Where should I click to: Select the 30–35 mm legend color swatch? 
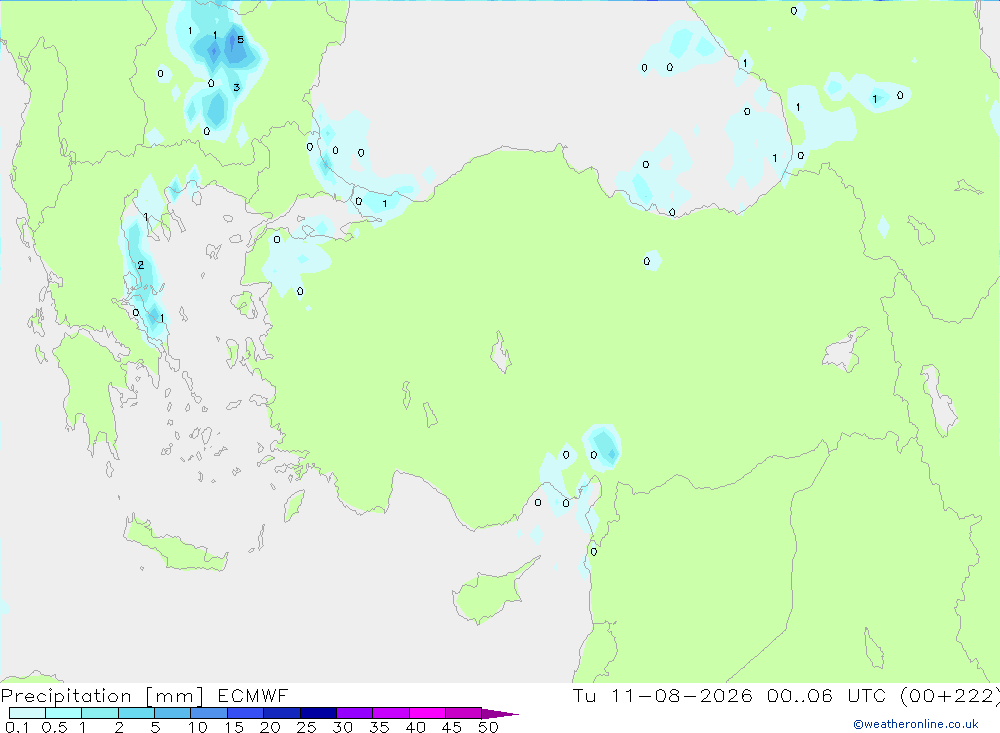coord(355,713)
